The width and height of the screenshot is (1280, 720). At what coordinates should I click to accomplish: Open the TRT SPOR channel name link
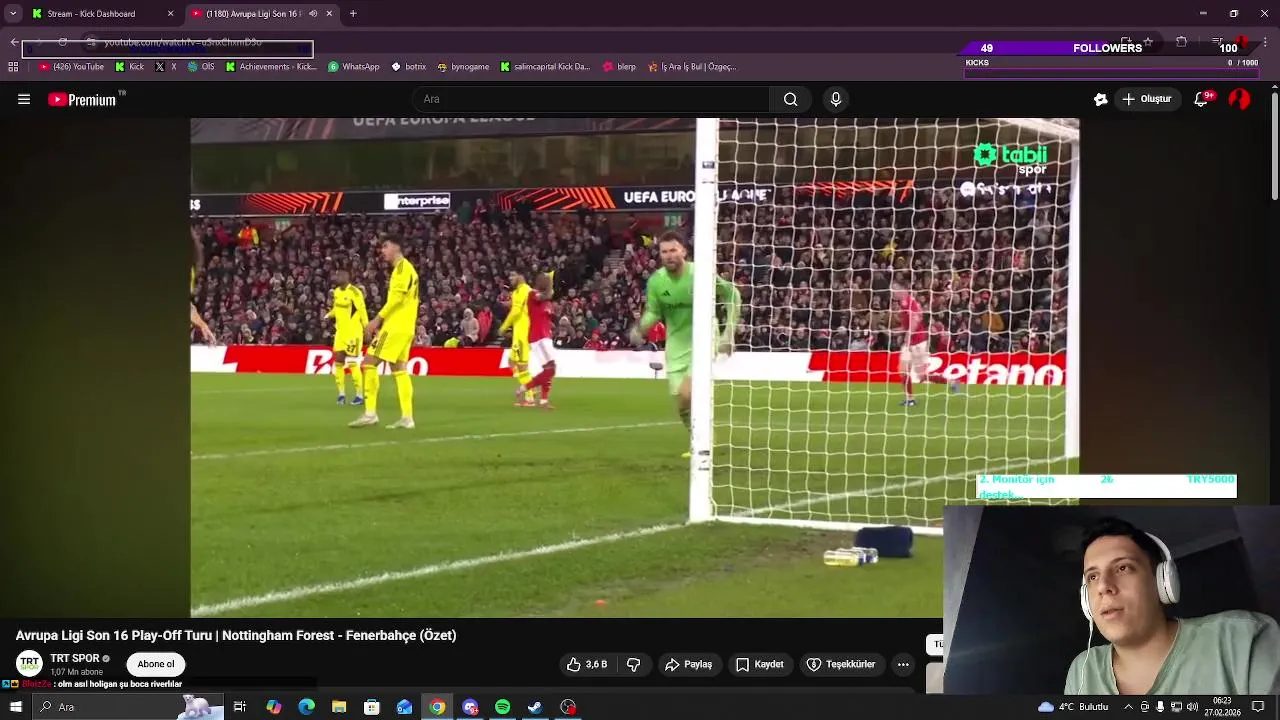pos(75,658)
